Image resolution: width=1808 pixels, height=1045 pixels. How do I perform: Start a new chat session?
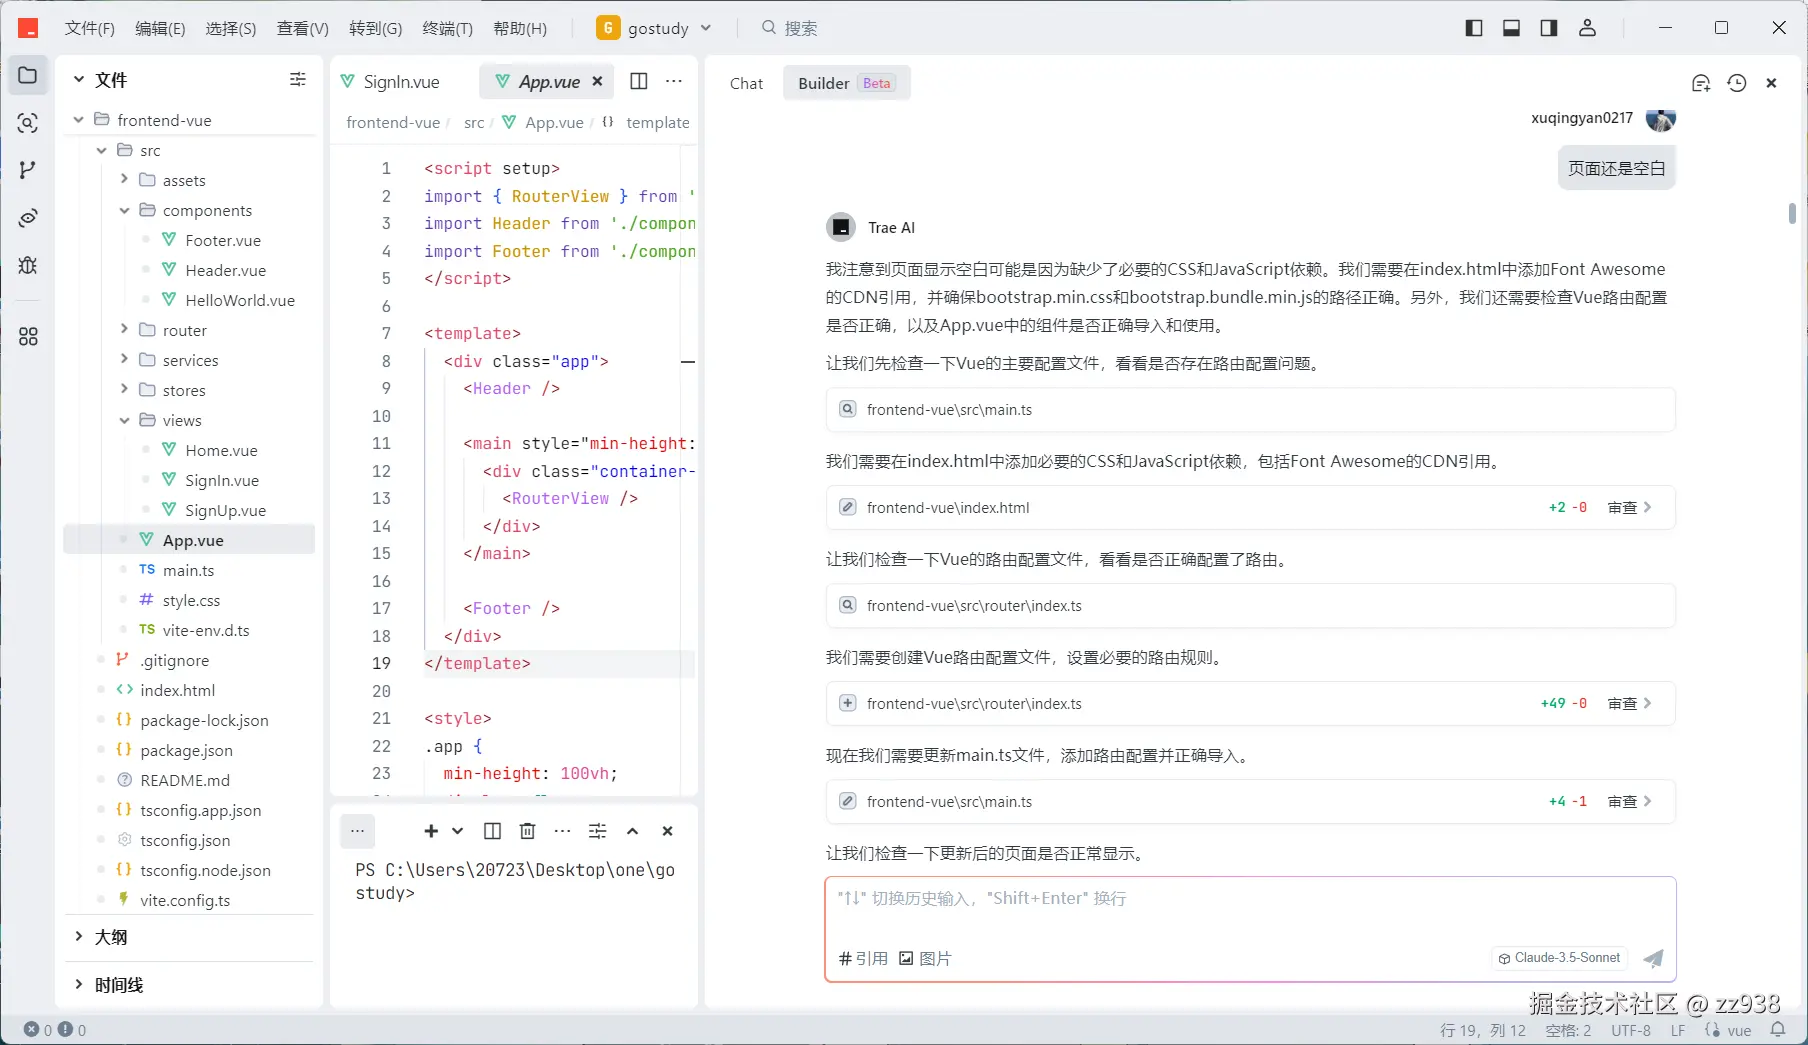tap(1701, 83)
